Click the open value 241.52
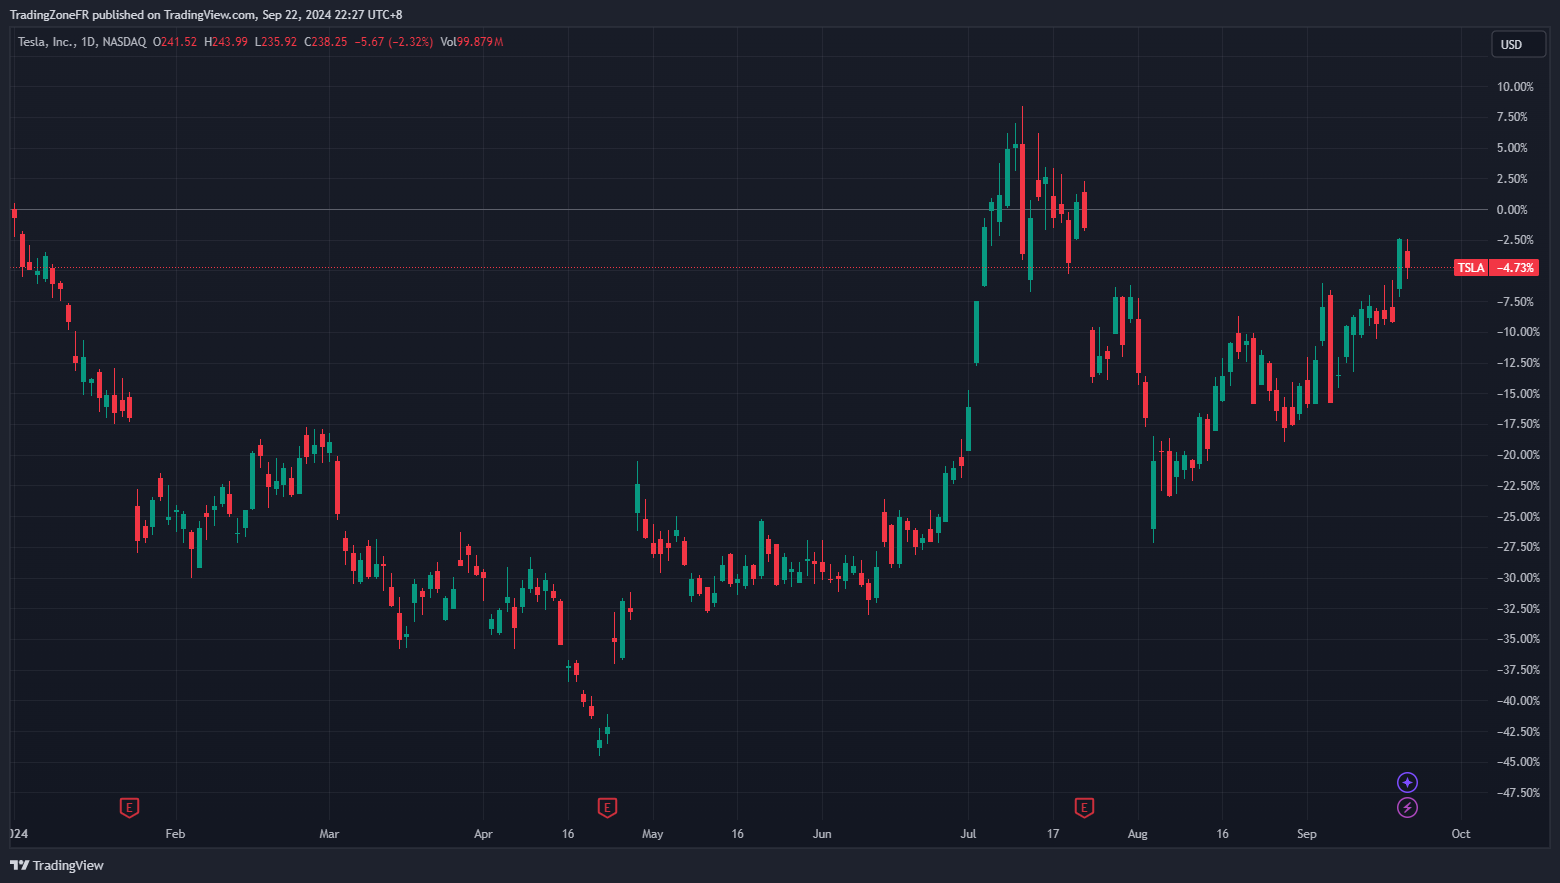The width and height of the screenshot is (1560, 883). pos(179,42)
